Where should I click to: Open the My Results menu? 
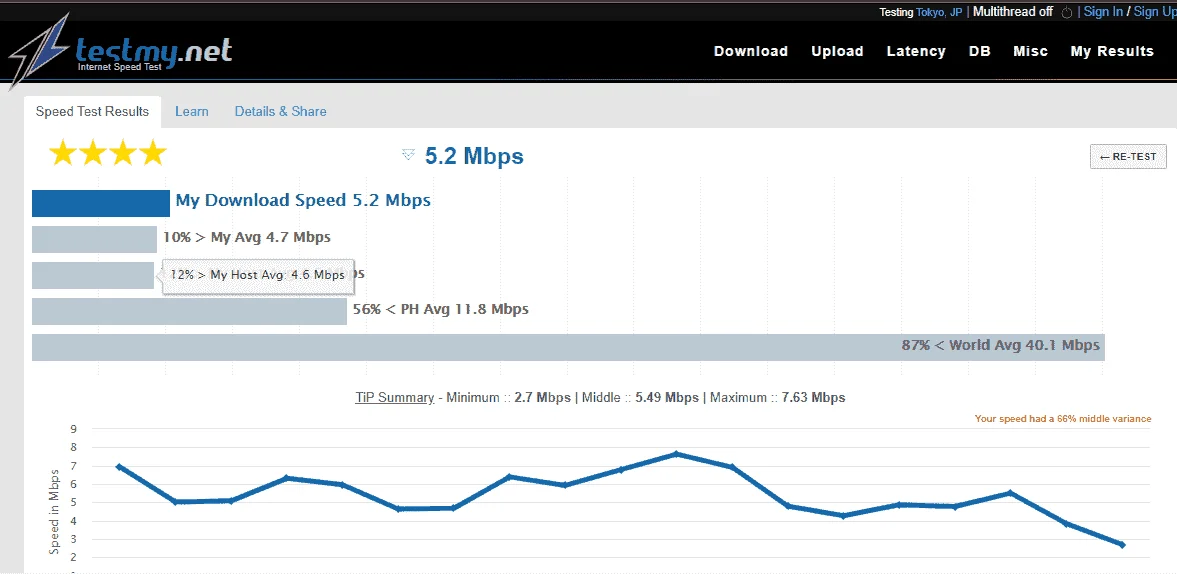point(1112,51)
